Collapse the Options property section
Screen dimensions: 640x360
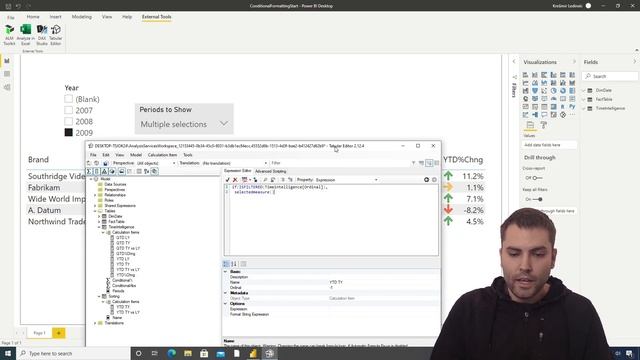pos(225,304)
